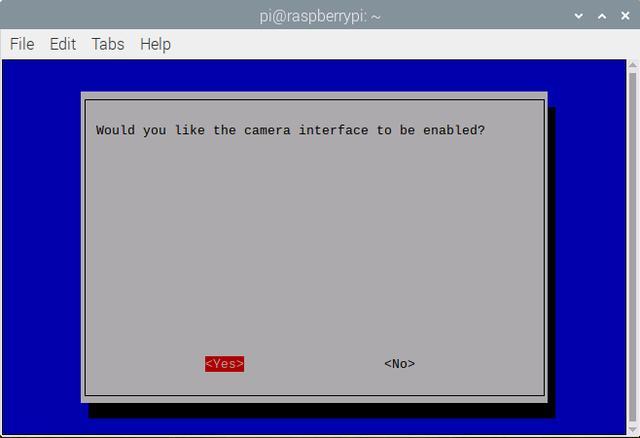Click the terminal vertical scrollbar
Image resolution: width=640 pixels, height=438 pixels.
pyautogui.click(x=633, y=247)
